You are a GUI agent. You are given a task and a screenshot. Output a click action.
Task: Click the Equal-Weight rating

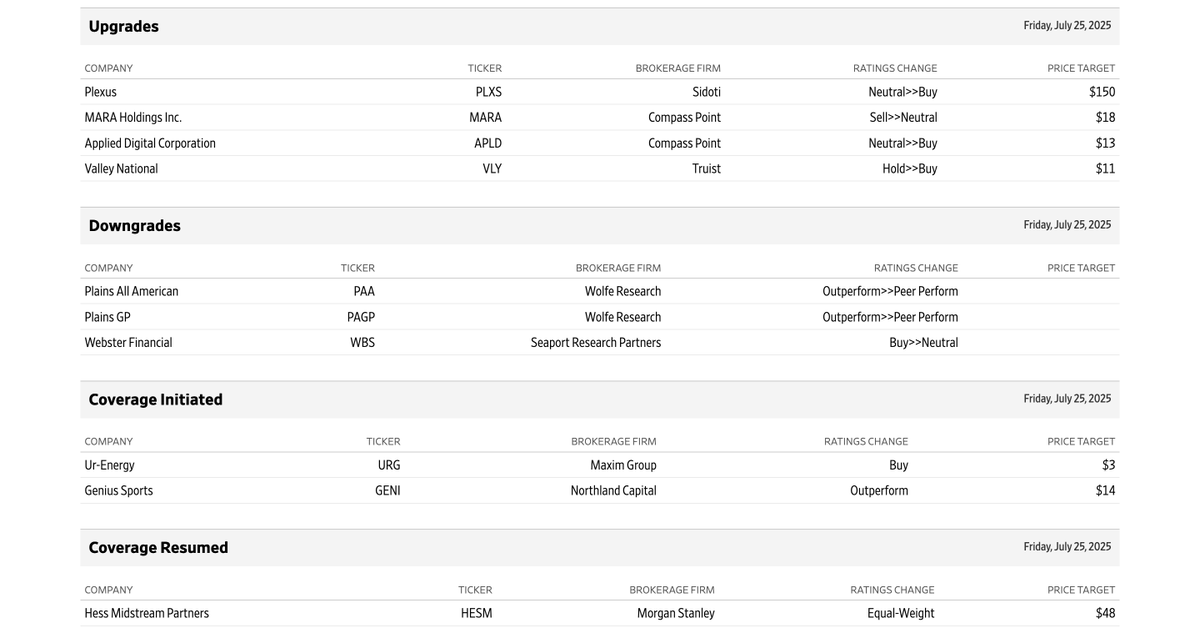coord(901,614)
